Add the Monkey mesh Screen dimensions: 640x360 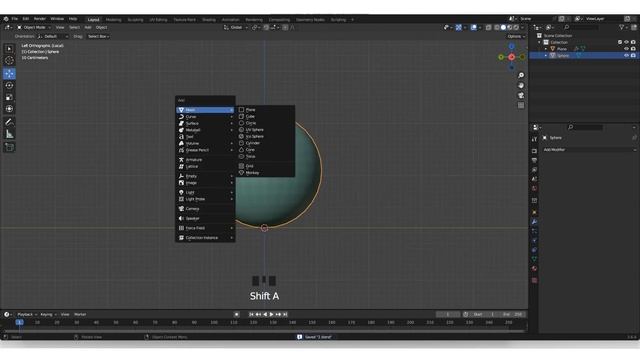tap(265, 173)
